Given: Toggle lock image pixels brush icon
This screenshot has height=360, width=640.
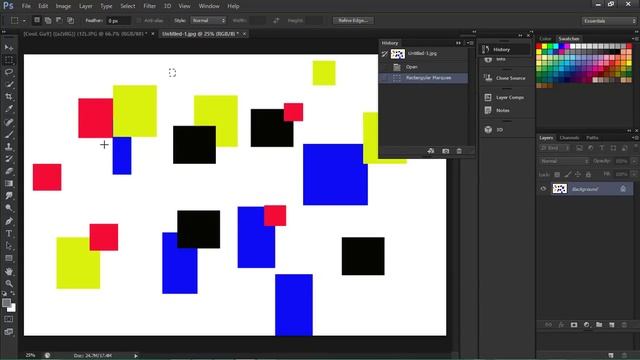Looking at the screenshot, I should coord(567,174).
